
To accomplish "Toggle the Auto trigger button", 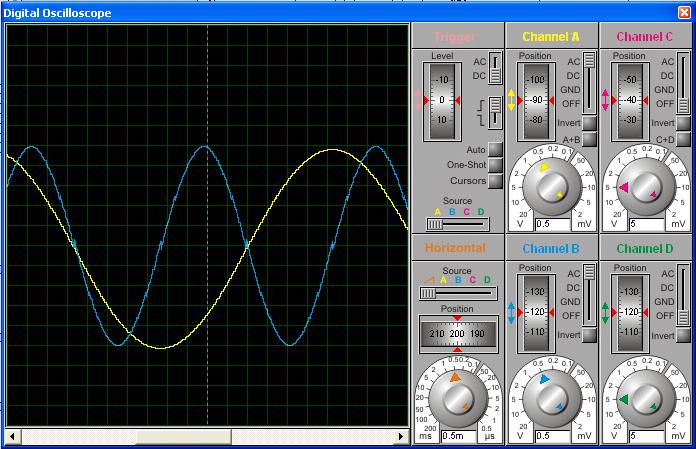I will point(495,150).
